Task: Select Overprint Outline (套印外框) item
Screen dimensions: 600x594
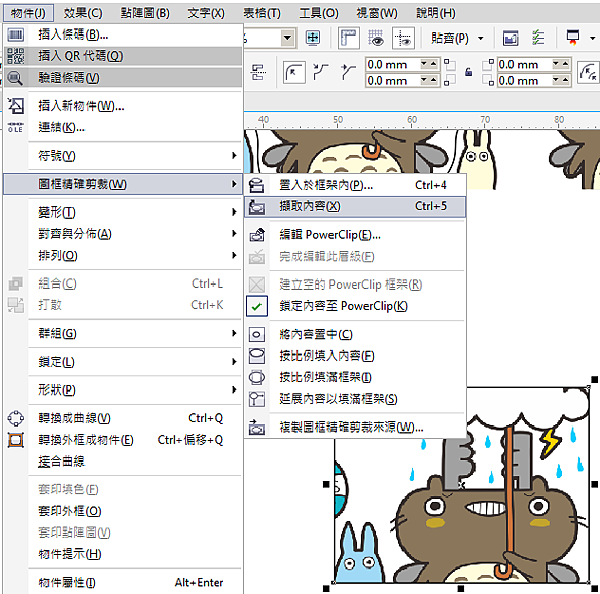Action: [122, 511]
